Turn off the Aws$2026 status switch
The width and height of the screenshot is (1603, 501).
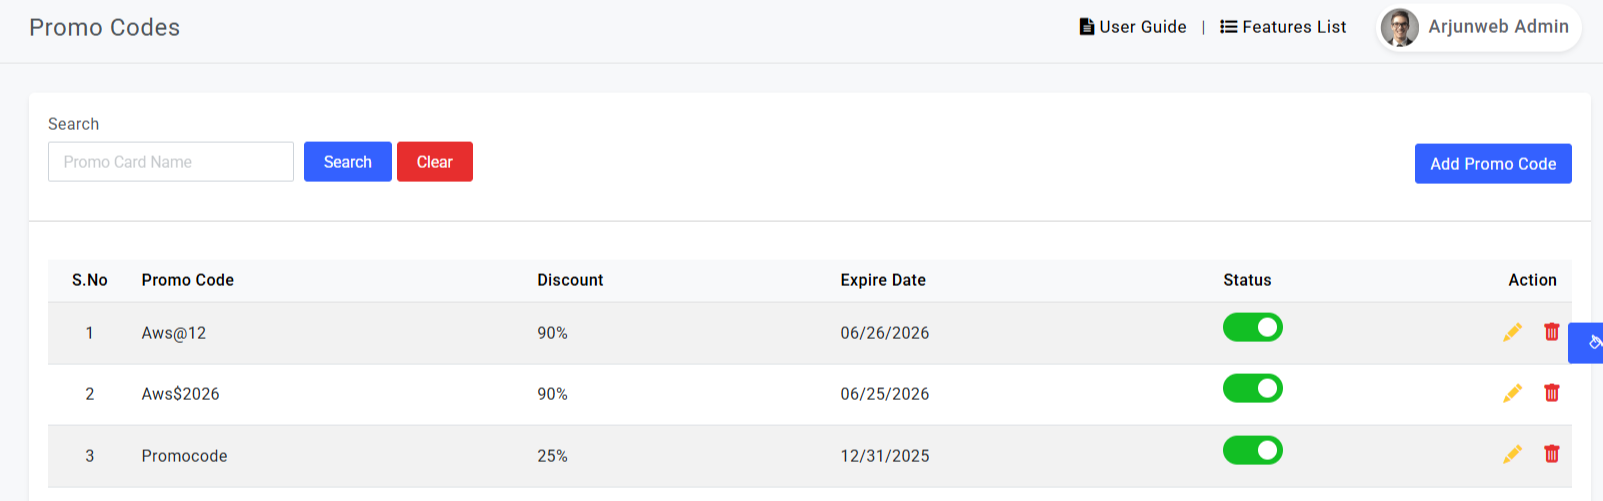click(x=1252, y=388)
